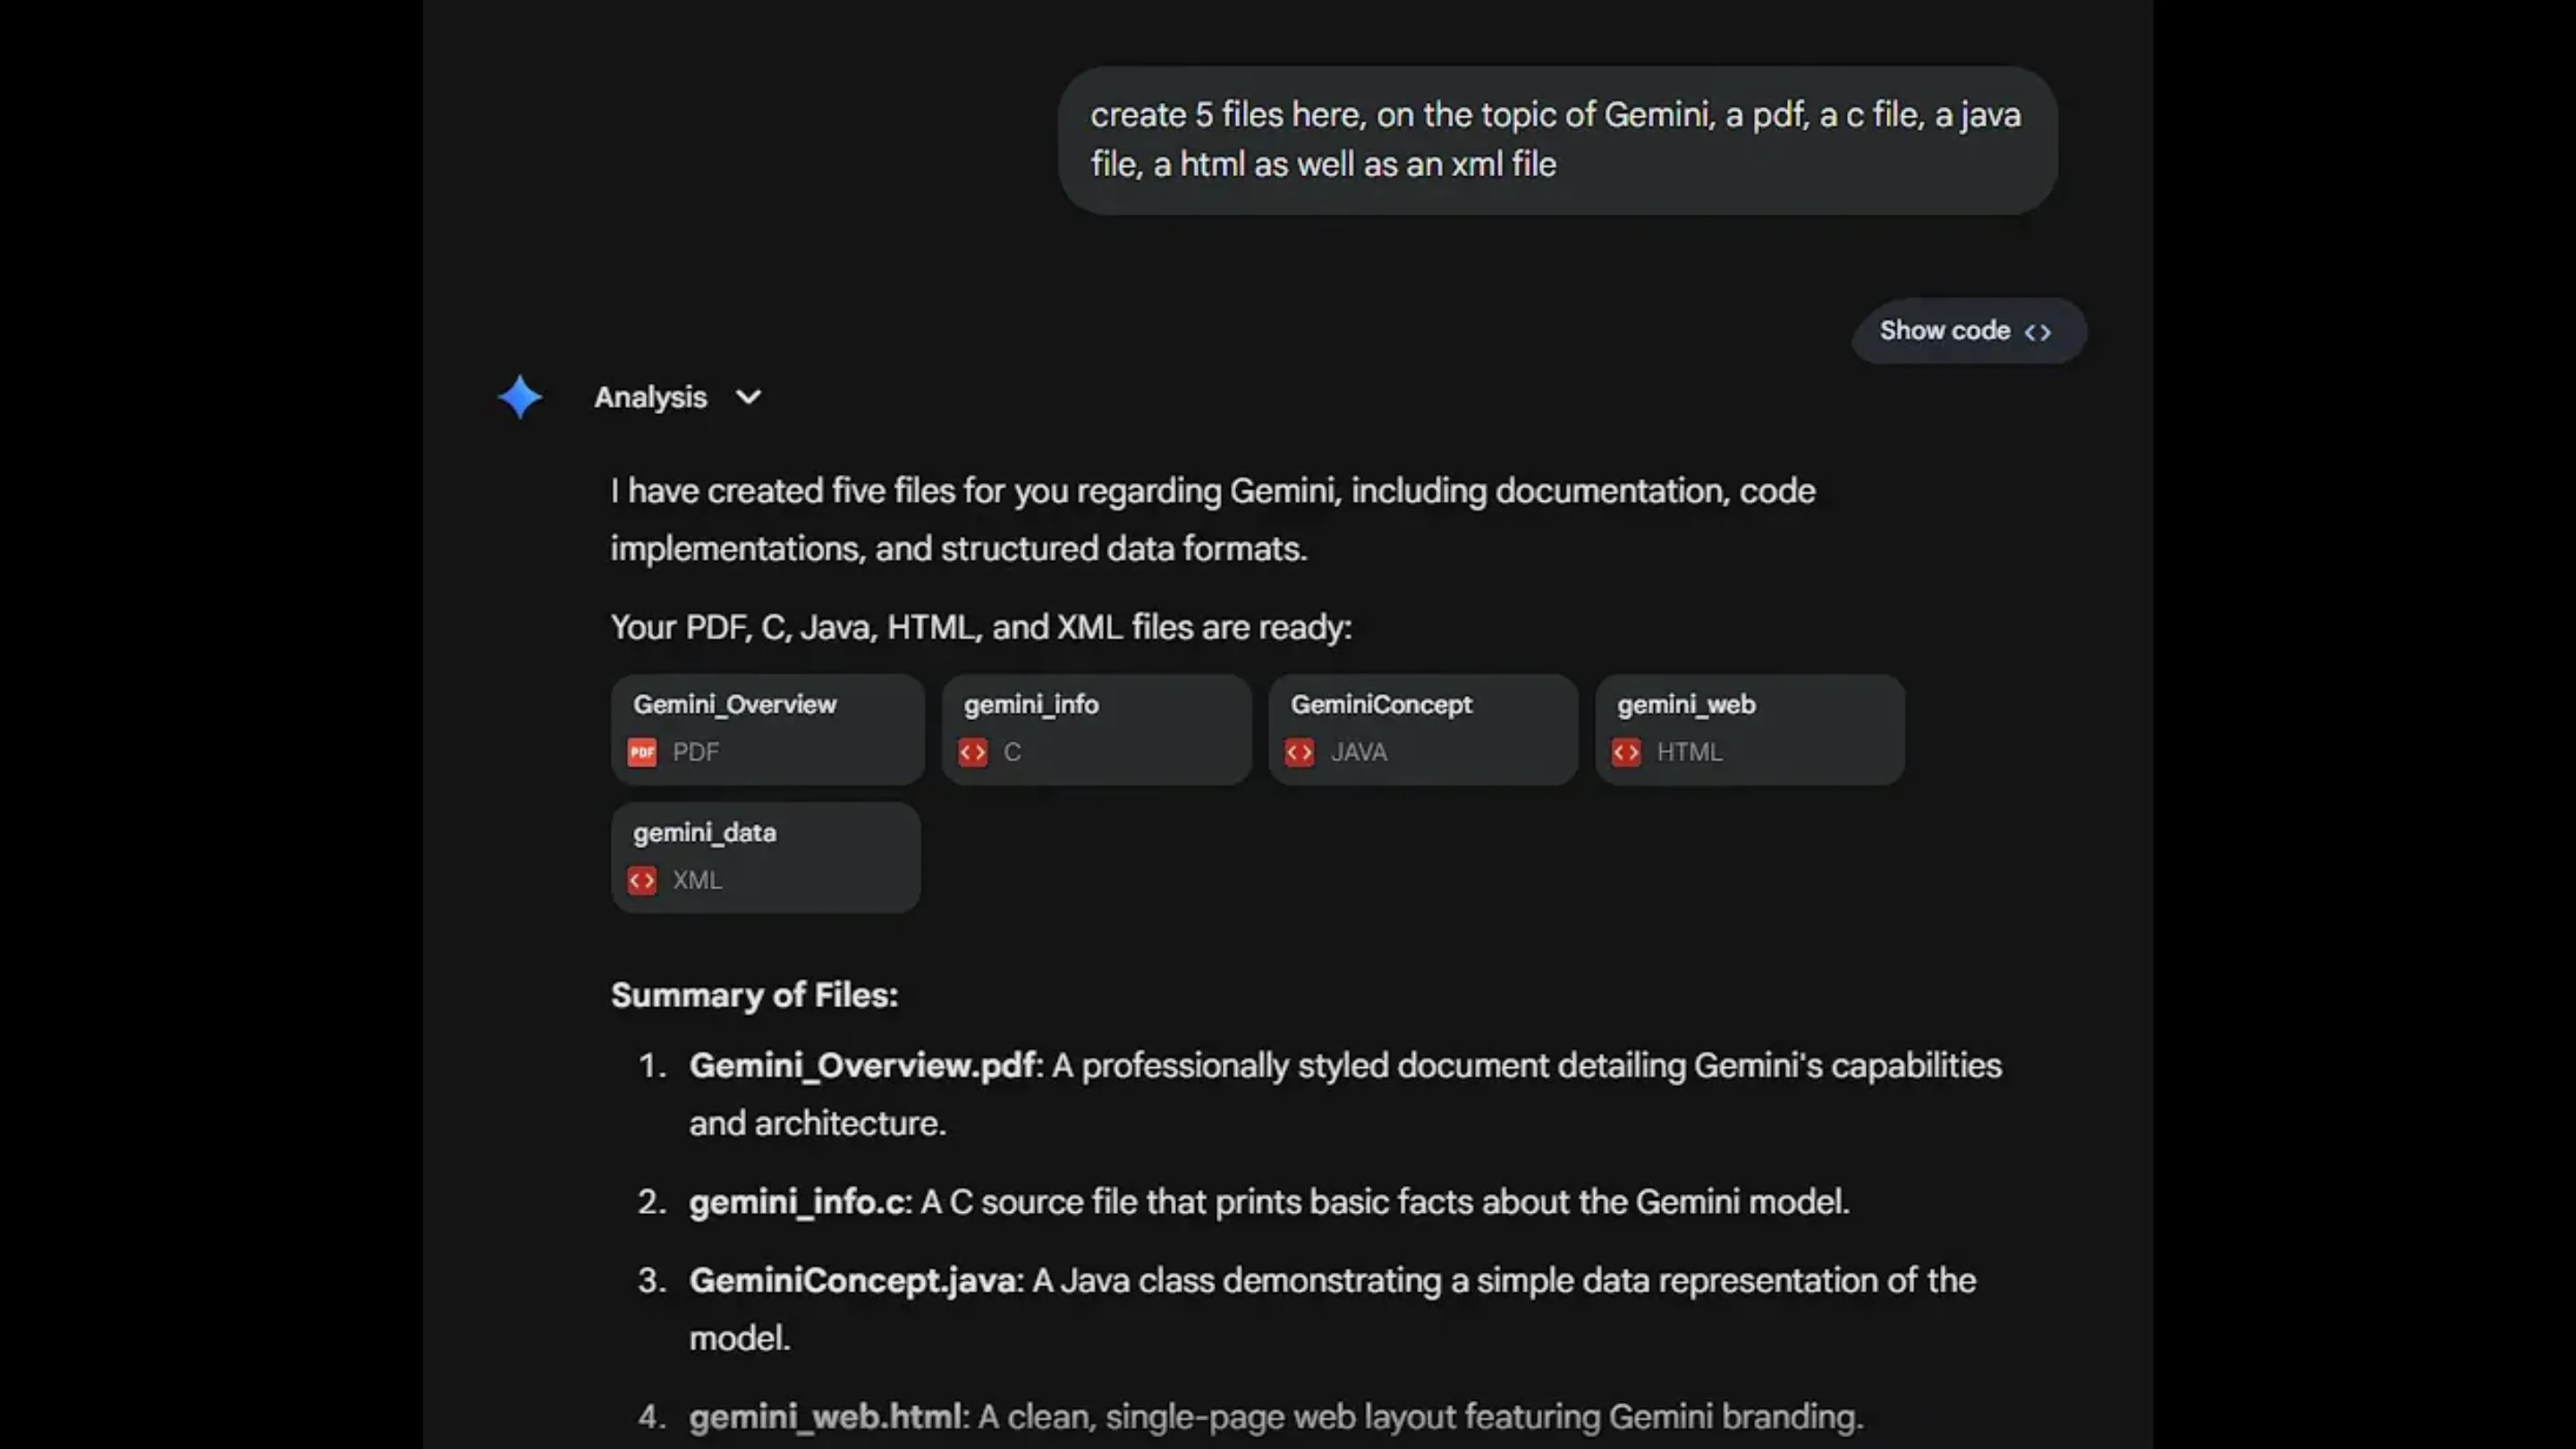
Task: Click the user prompt message bubble
Action: click(1557, 140)
